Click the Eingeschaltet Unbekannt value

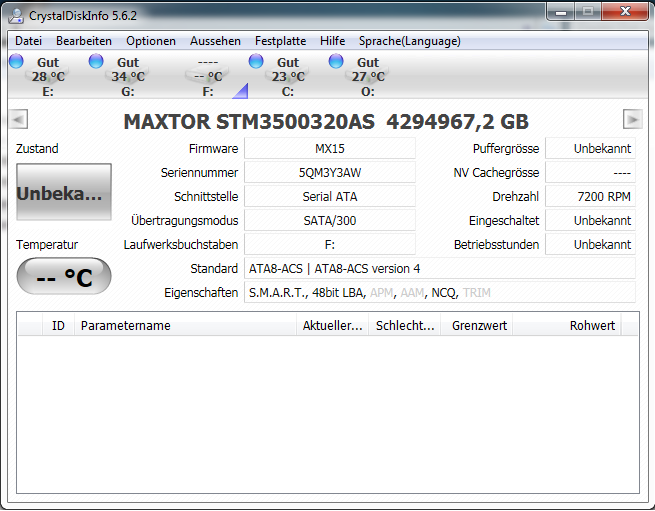coord(590,221)
